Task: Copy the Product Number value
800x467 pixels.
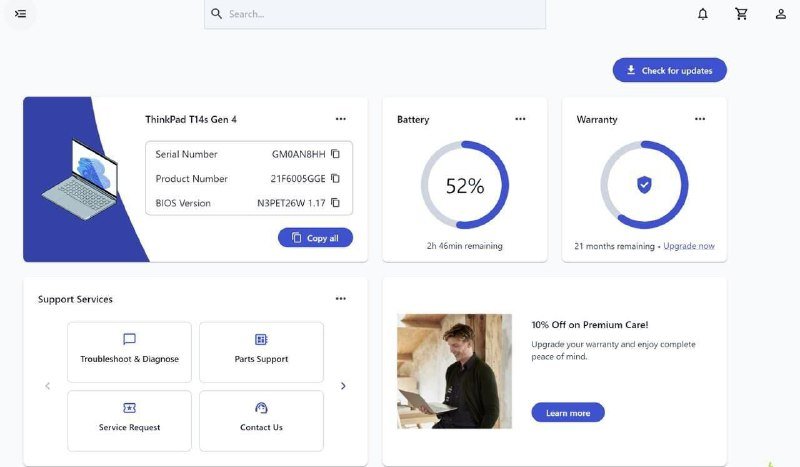Action: click(336, 178)
